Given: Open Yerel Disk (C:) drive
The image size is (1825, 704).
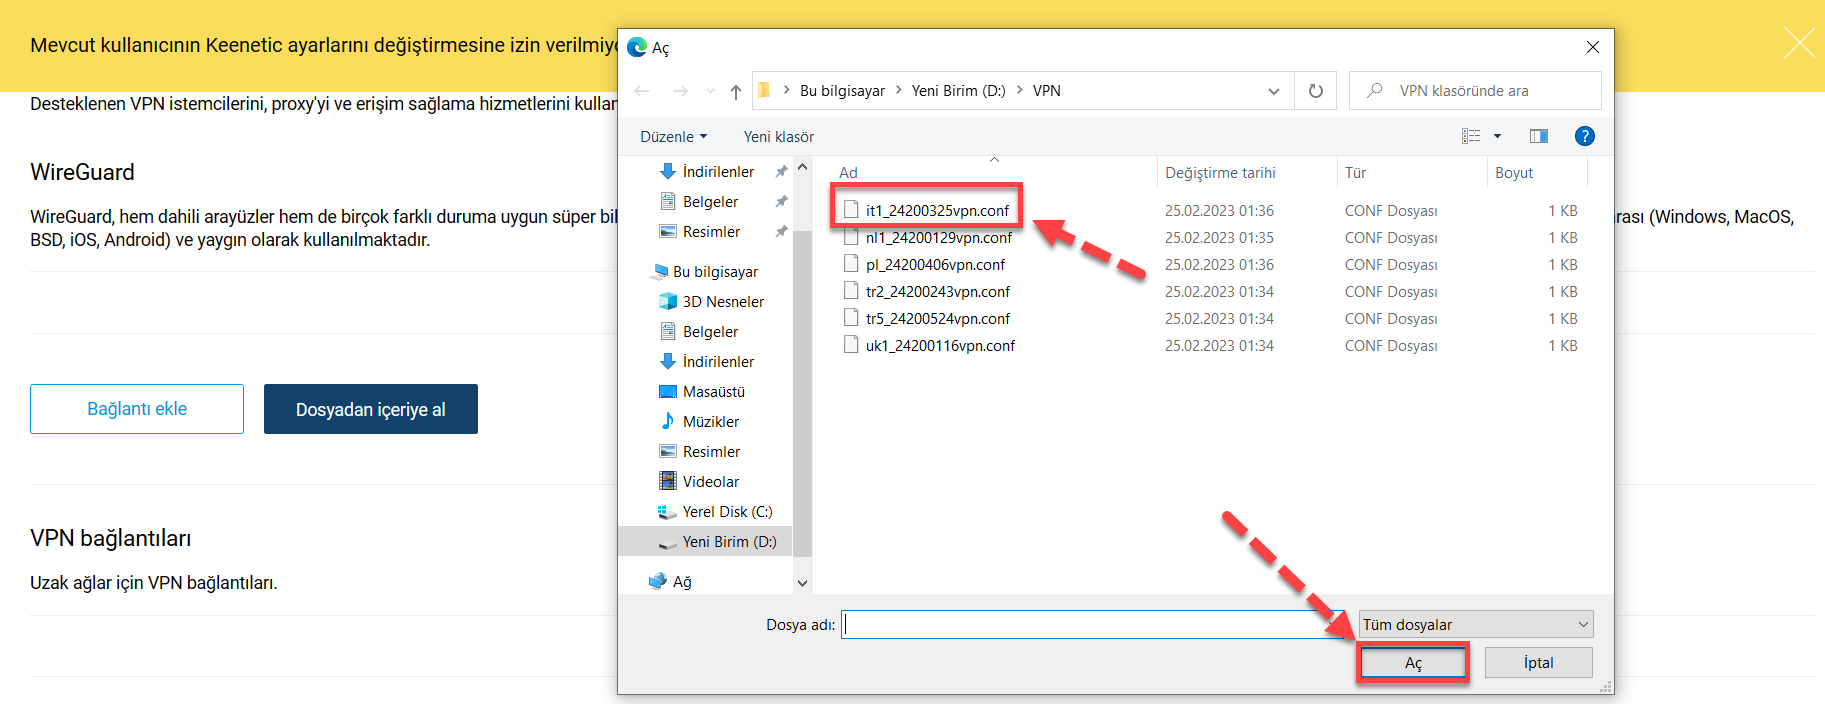Looking at the screenshot, I should 727,512.
